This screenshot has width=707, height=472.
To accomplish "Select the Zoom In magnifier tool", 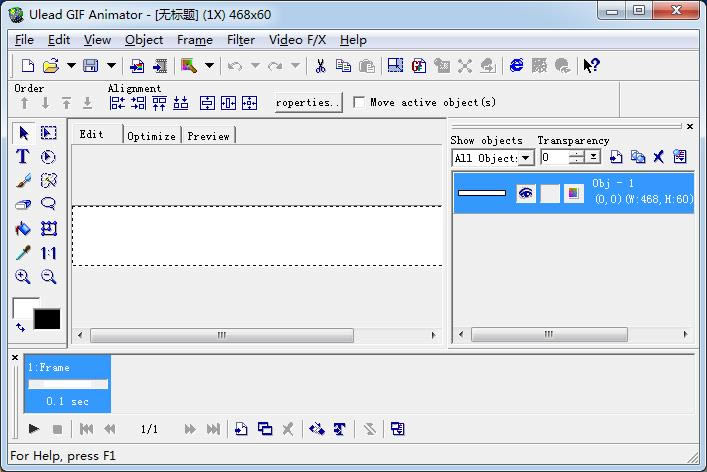I will coord(23,276).
